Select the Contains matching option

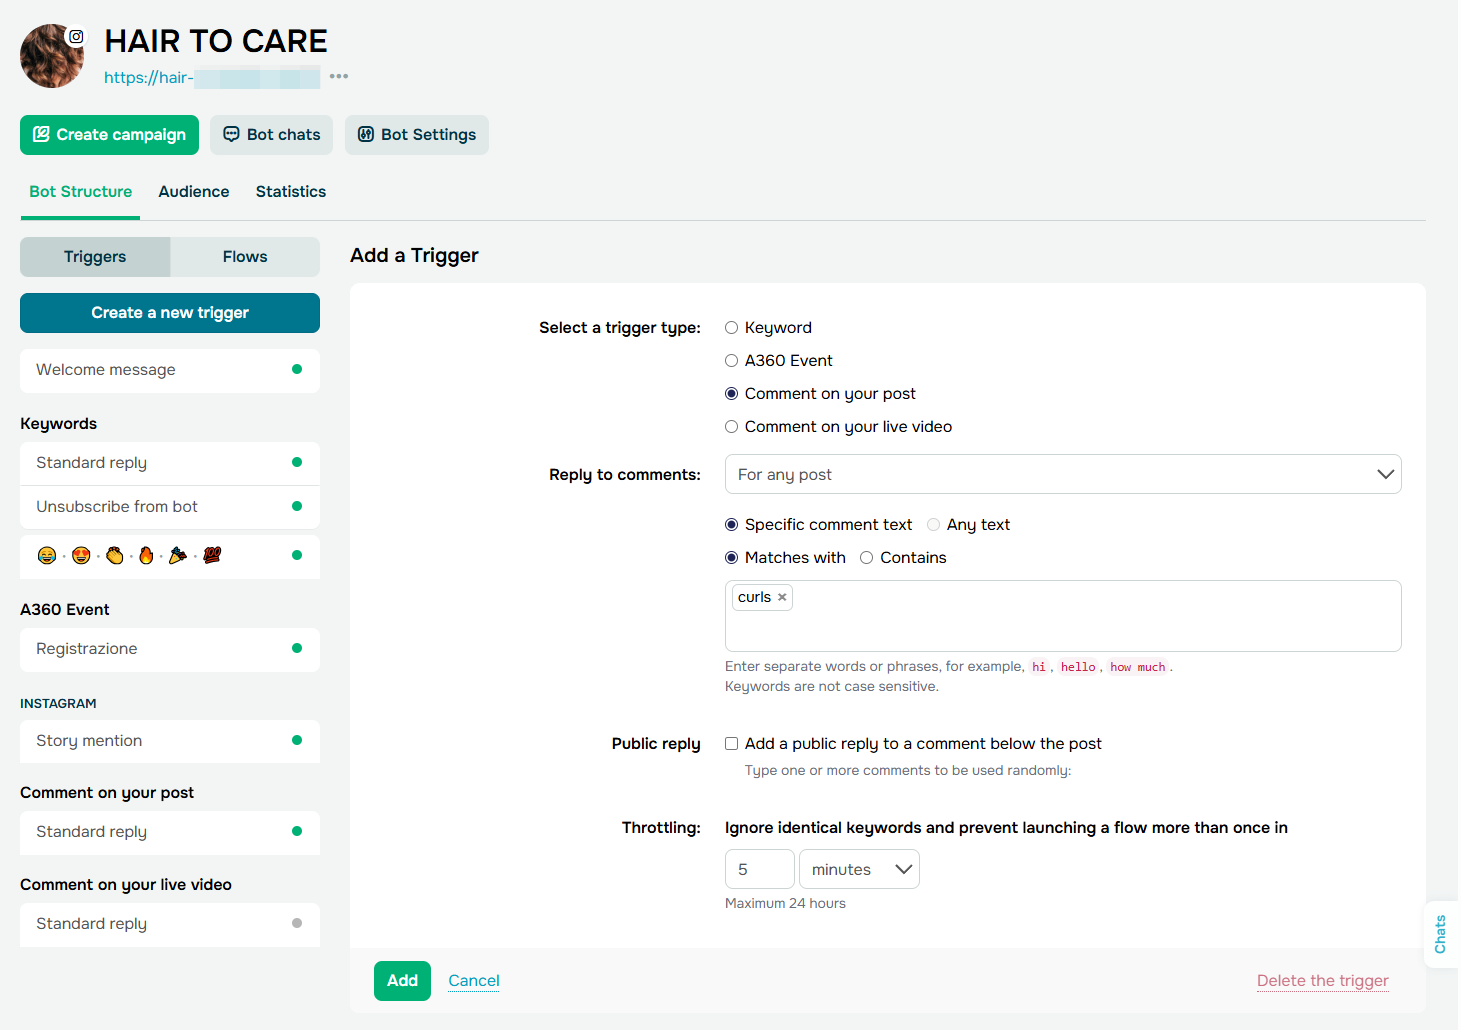coord(867,558)
